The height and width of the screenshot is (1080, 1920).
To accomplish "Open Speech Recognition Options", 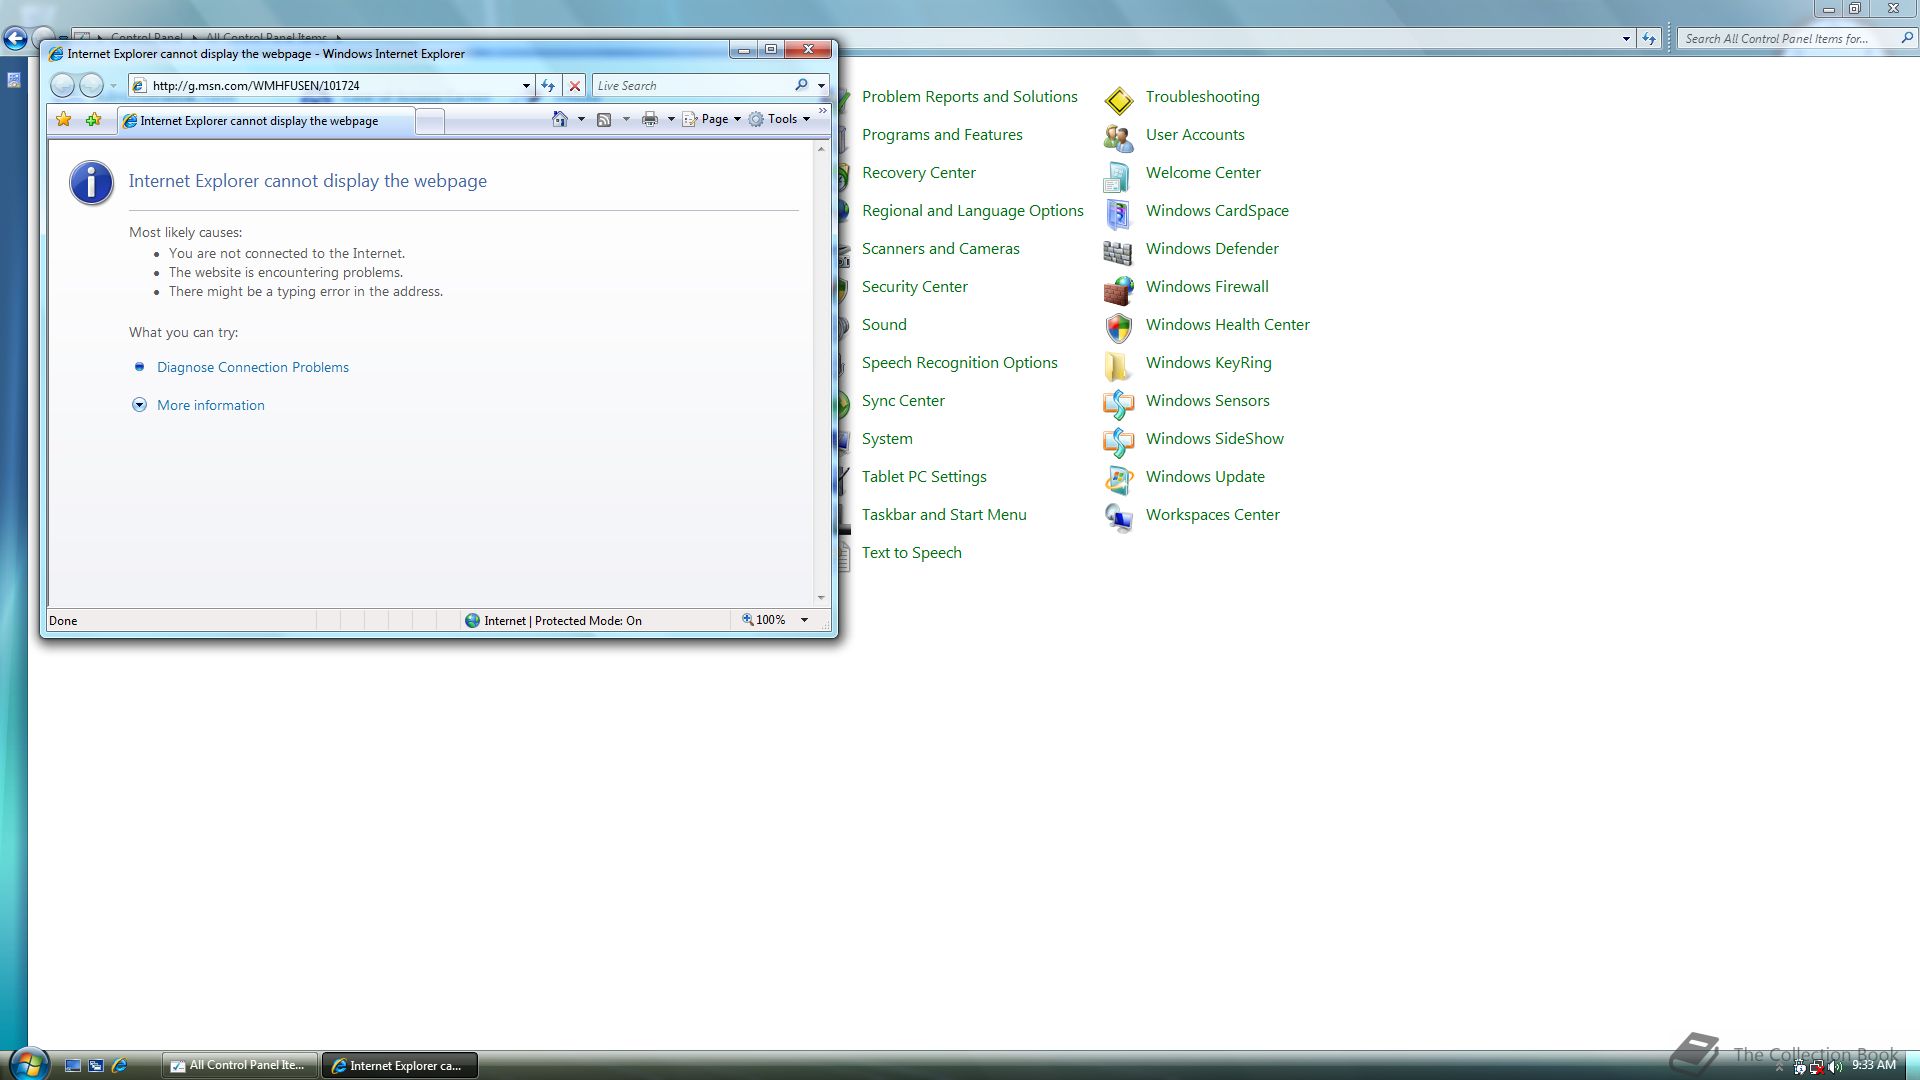I will coord(959,363).
